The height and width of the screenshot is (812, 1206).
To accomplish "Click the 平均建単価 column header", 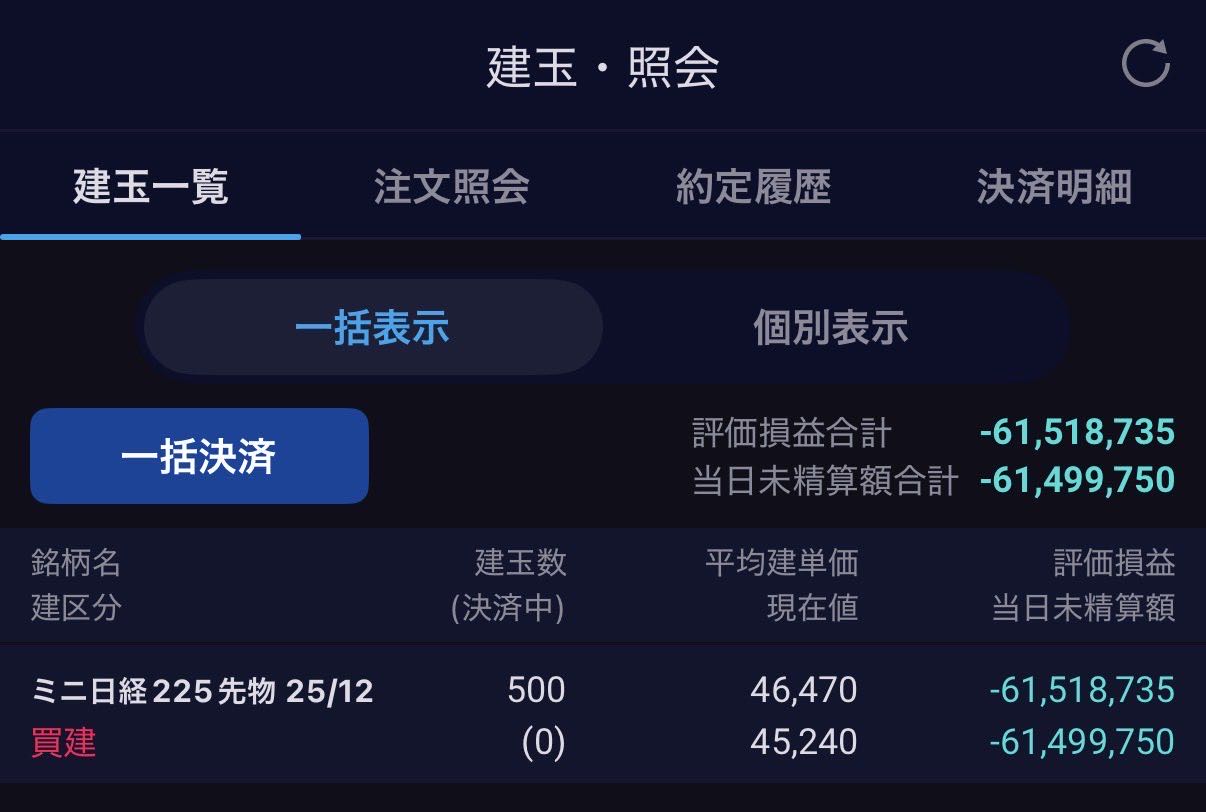I will point(781,563).
